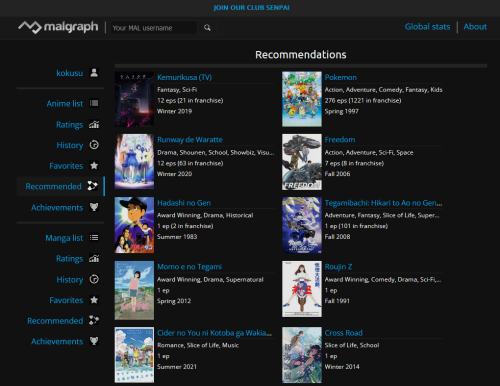
Task: Go to manga Ratings page
Action: (x=69, y=259)
